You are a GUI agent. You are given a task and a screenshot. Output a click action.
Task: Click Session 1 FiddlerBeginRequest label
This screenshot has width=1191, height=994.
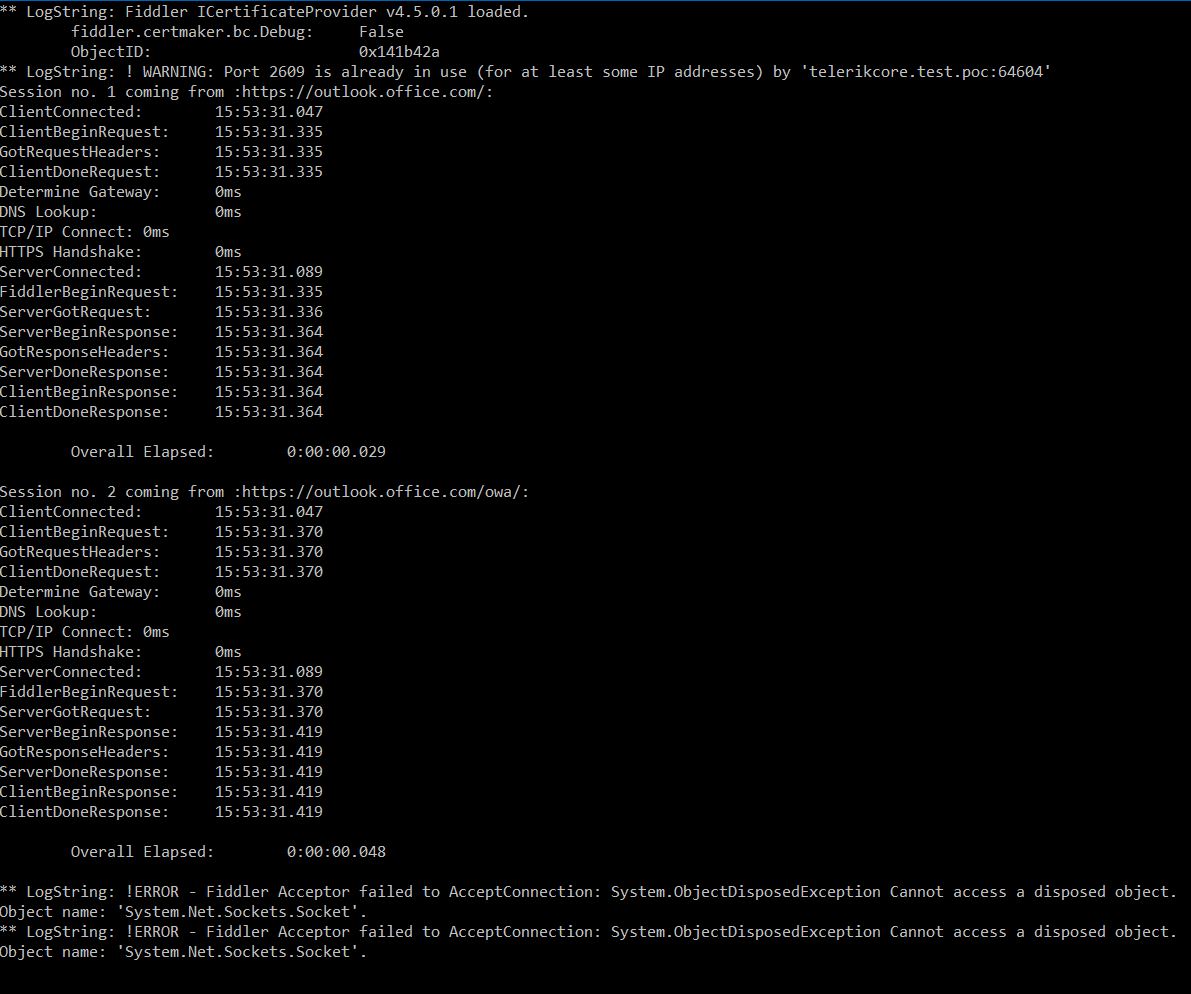[89, 292]
